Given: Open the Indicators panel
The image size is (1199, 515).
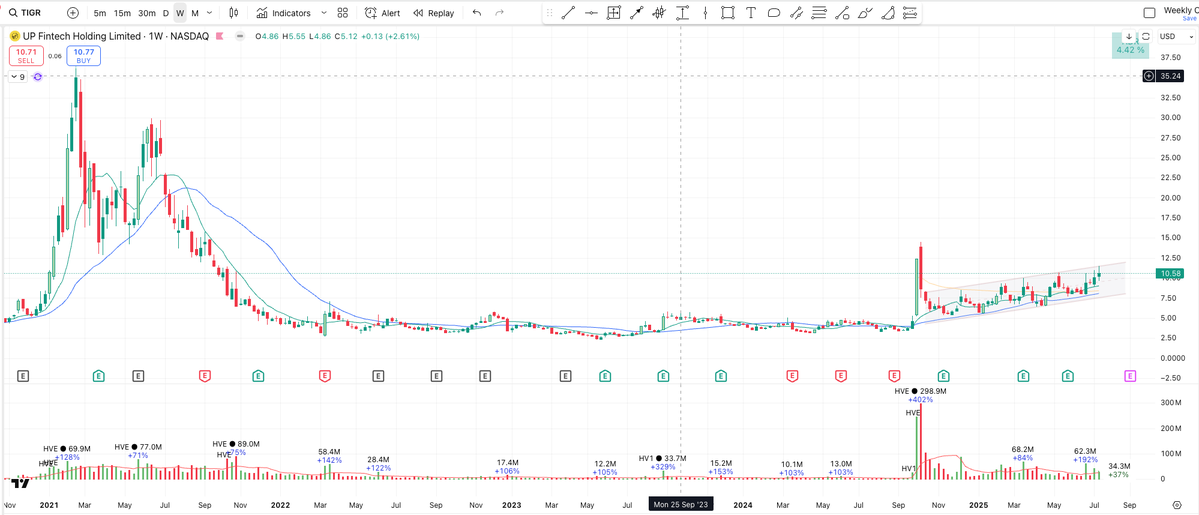Looking at the screenshot, I should coord(284,13).
